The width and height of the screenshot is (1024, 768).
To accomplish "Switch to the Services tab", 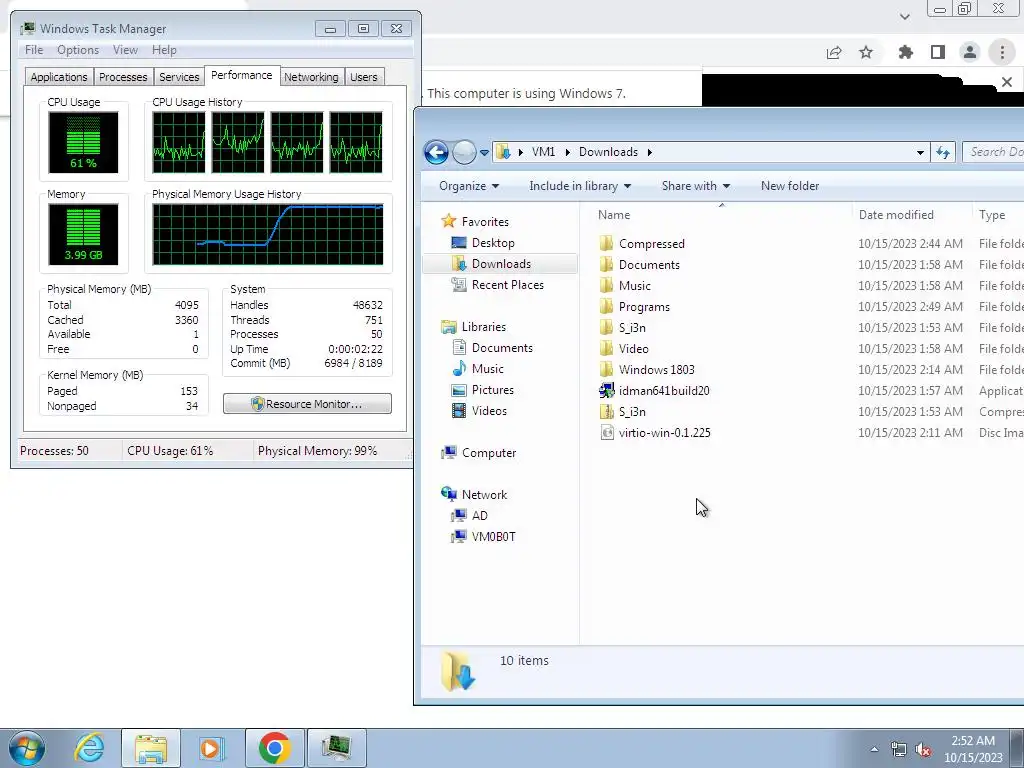I will point(179,77).
